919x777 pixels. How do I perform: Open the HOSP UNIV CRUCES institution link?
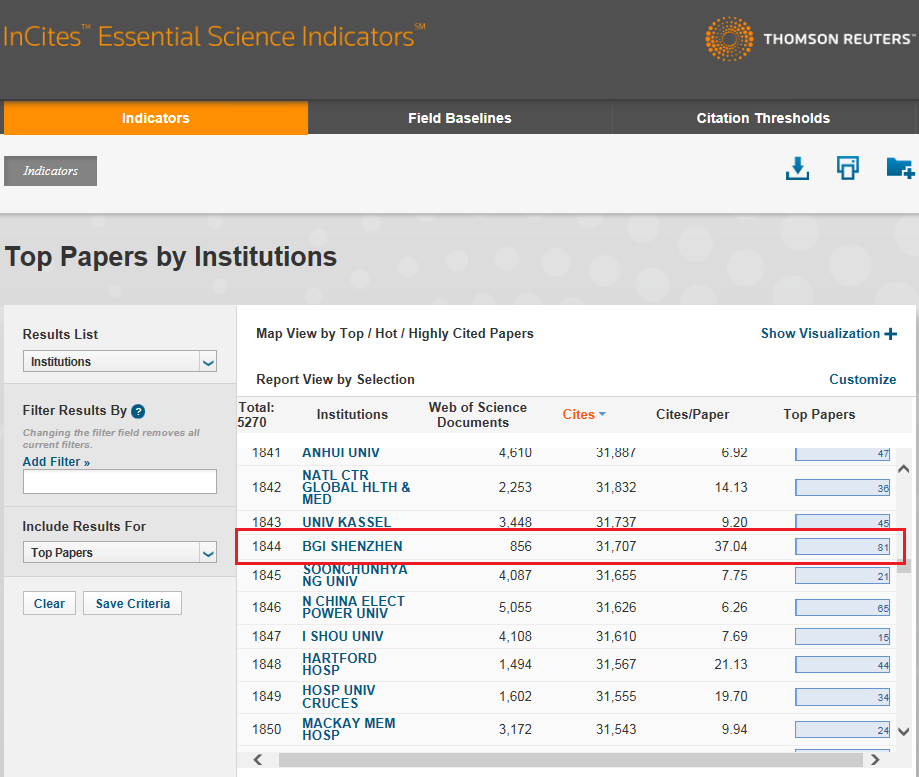point(338,696)
